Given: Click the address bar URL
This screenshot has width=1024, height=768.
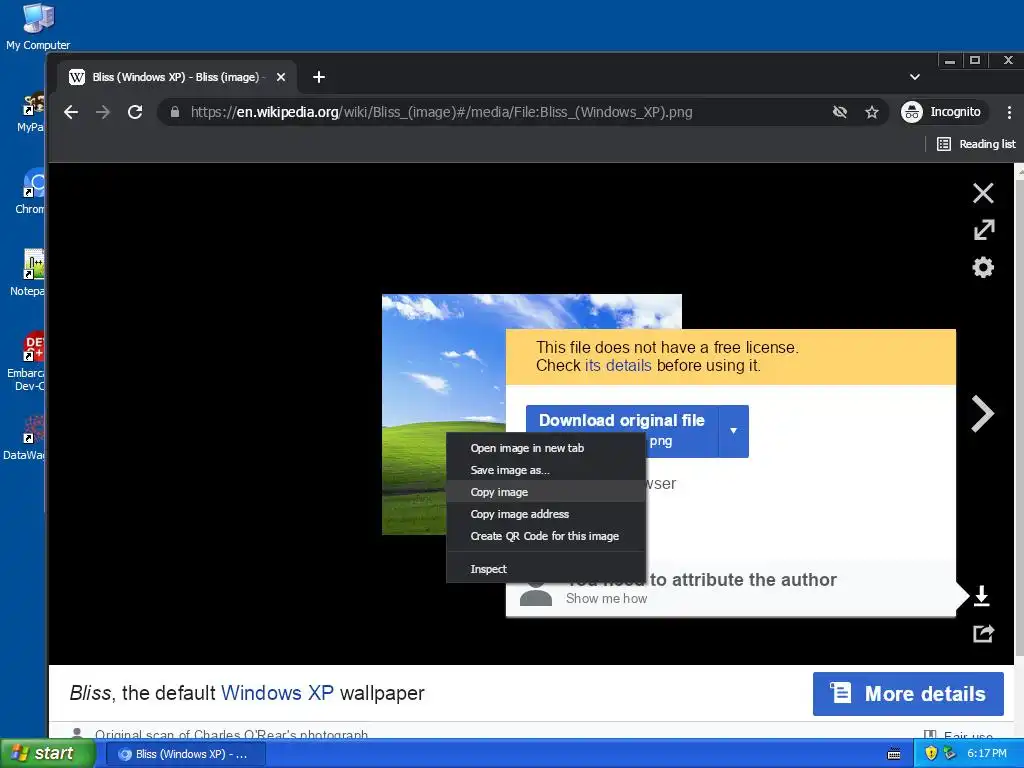Looking at the screenshot, I should 441,112.
